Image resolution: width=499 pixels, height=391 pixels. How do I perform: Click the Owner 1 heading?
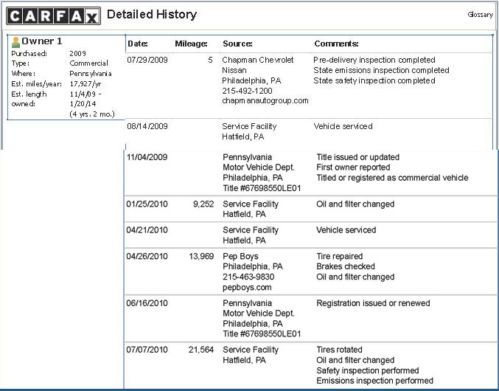click(x=42, y=41)
